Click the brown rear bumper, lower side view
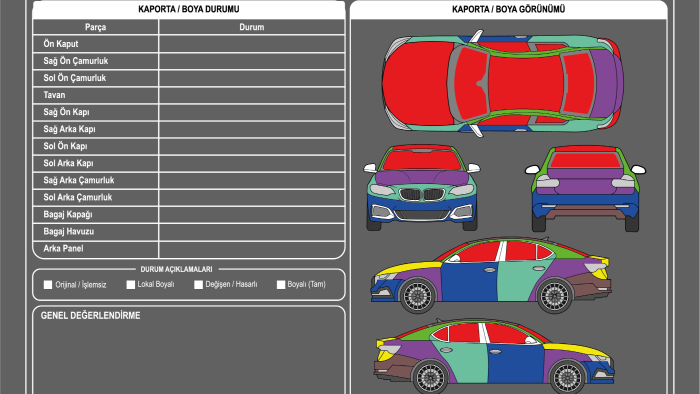The image size is (700, 394). point(391,367)
